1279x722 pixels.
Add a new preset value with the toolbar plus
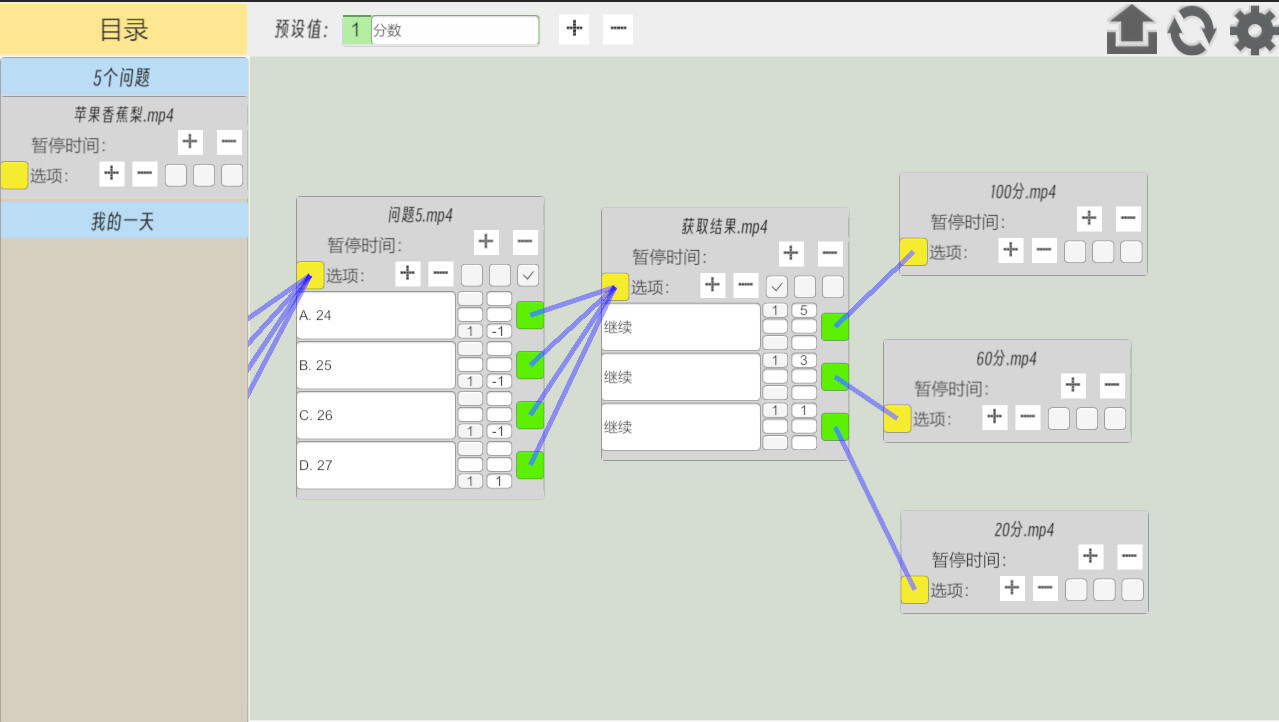pos(573,29)
